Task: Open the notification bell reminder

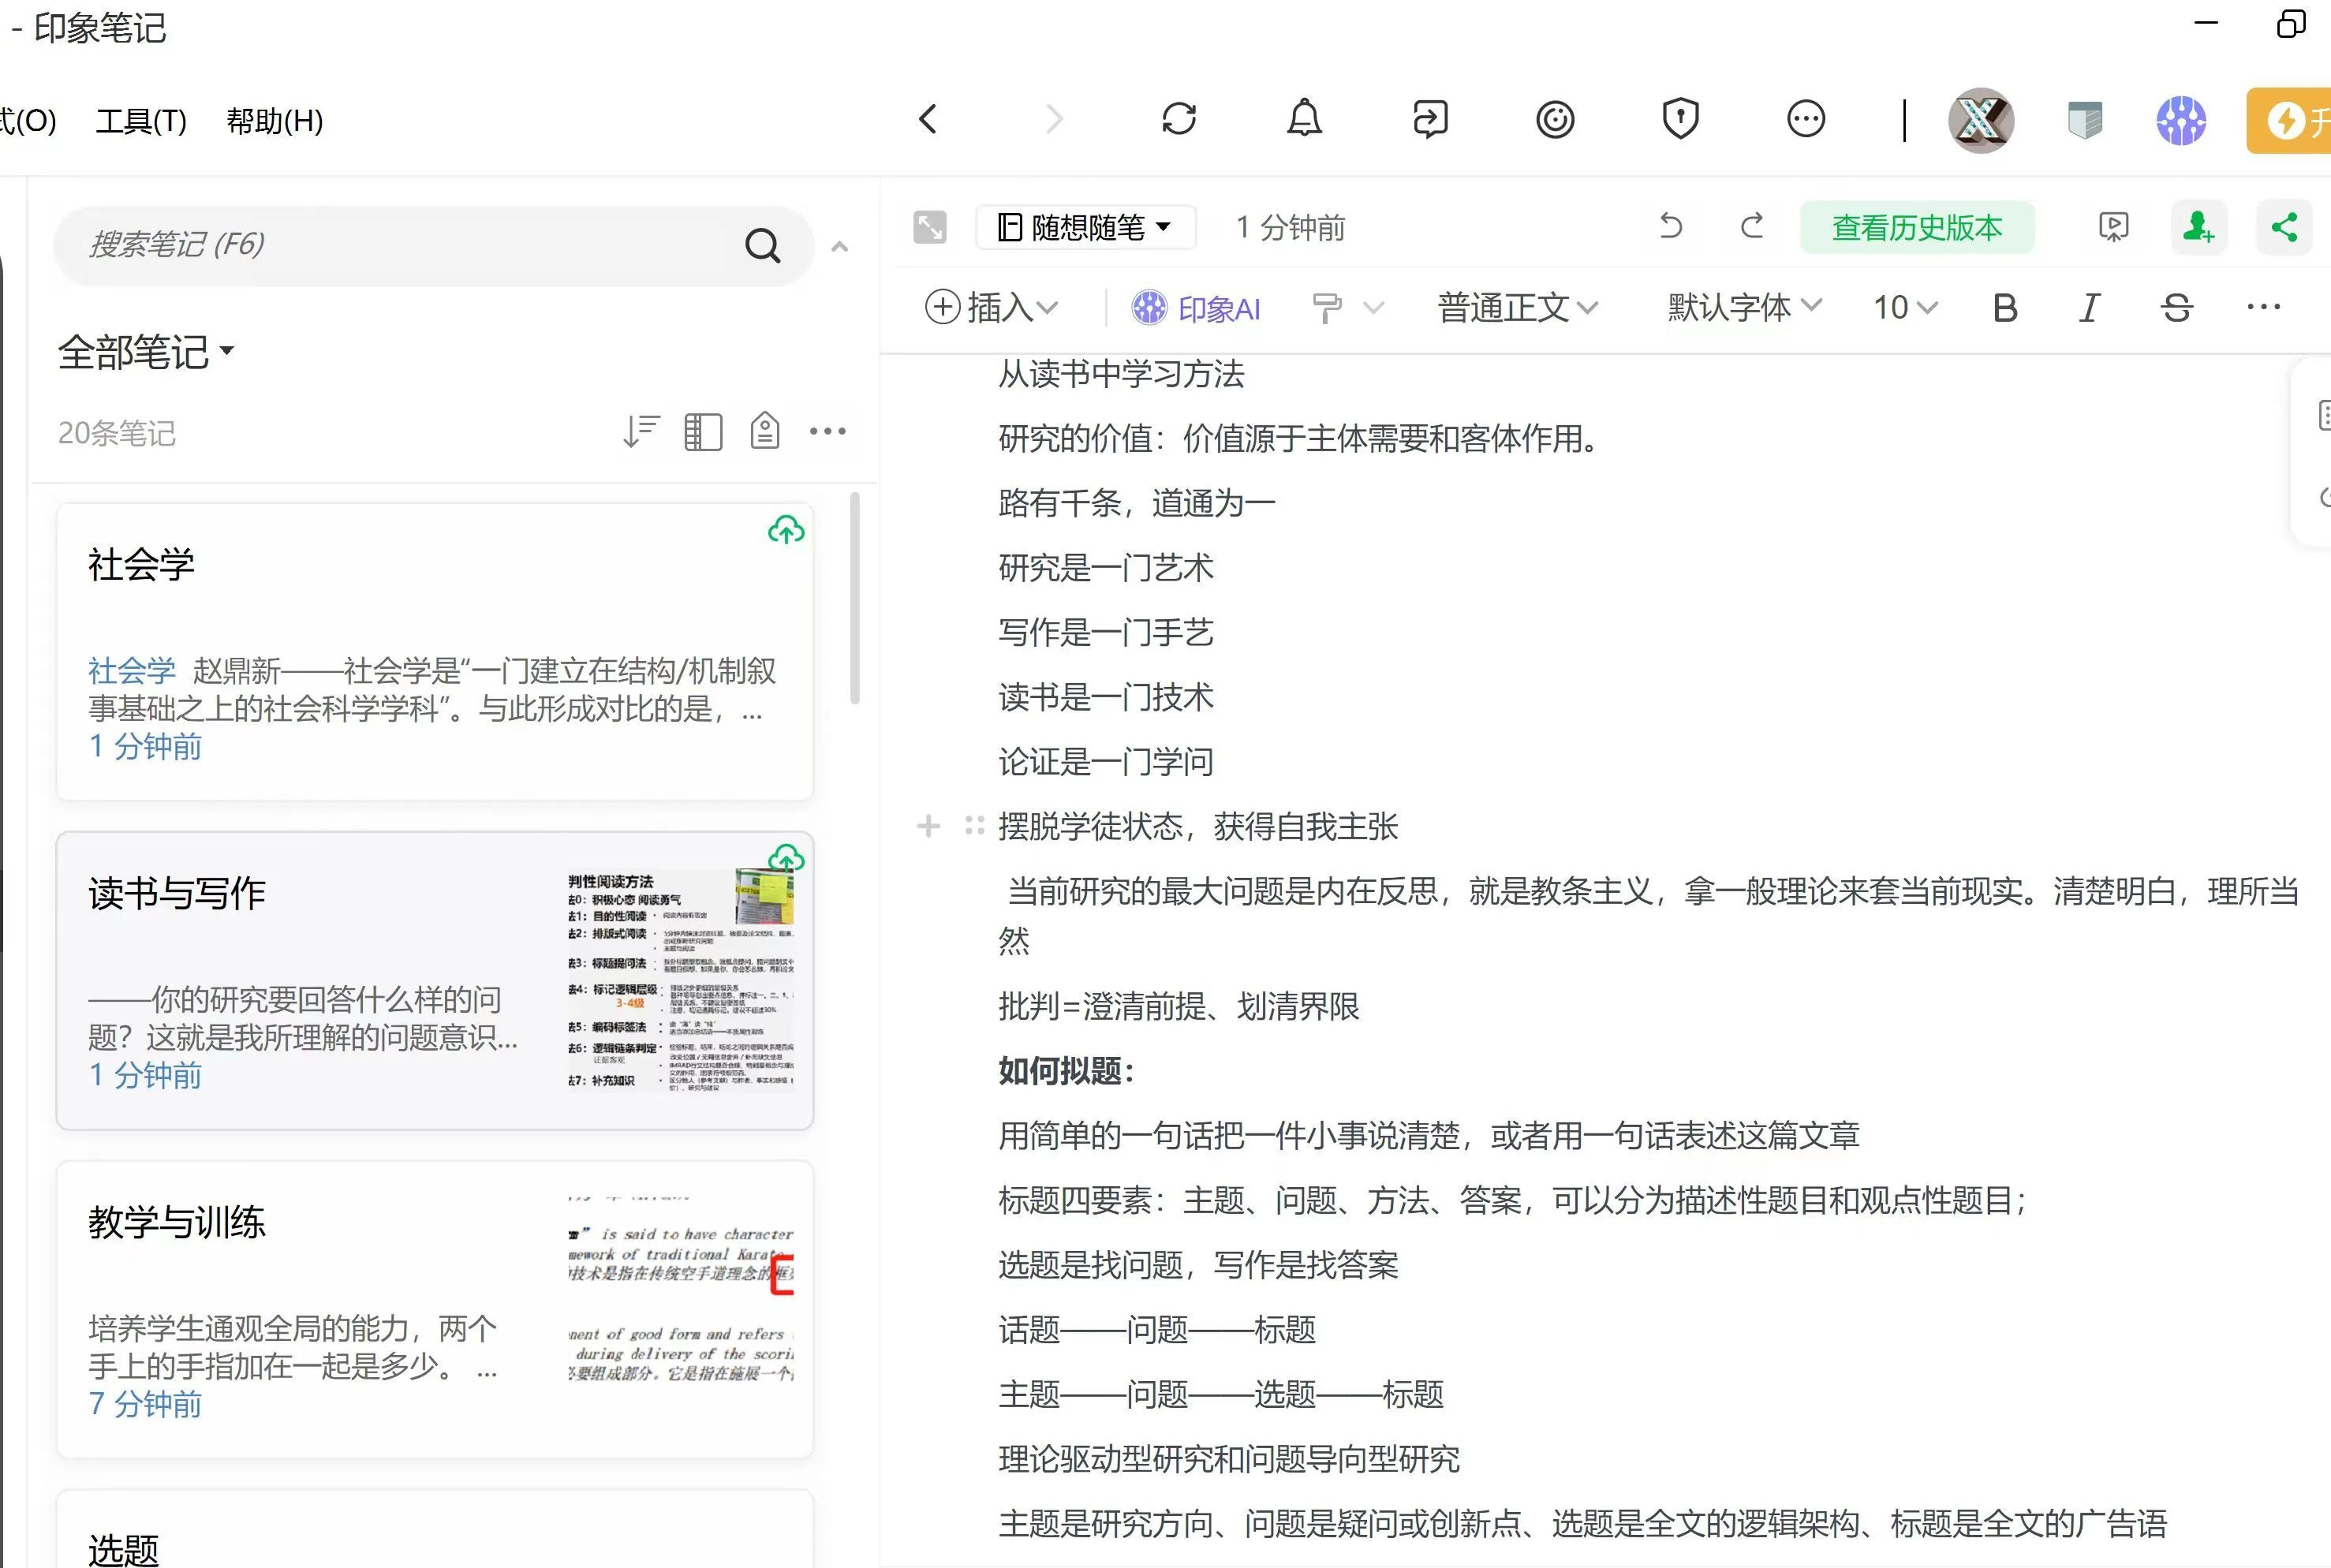Action: 1304,119
